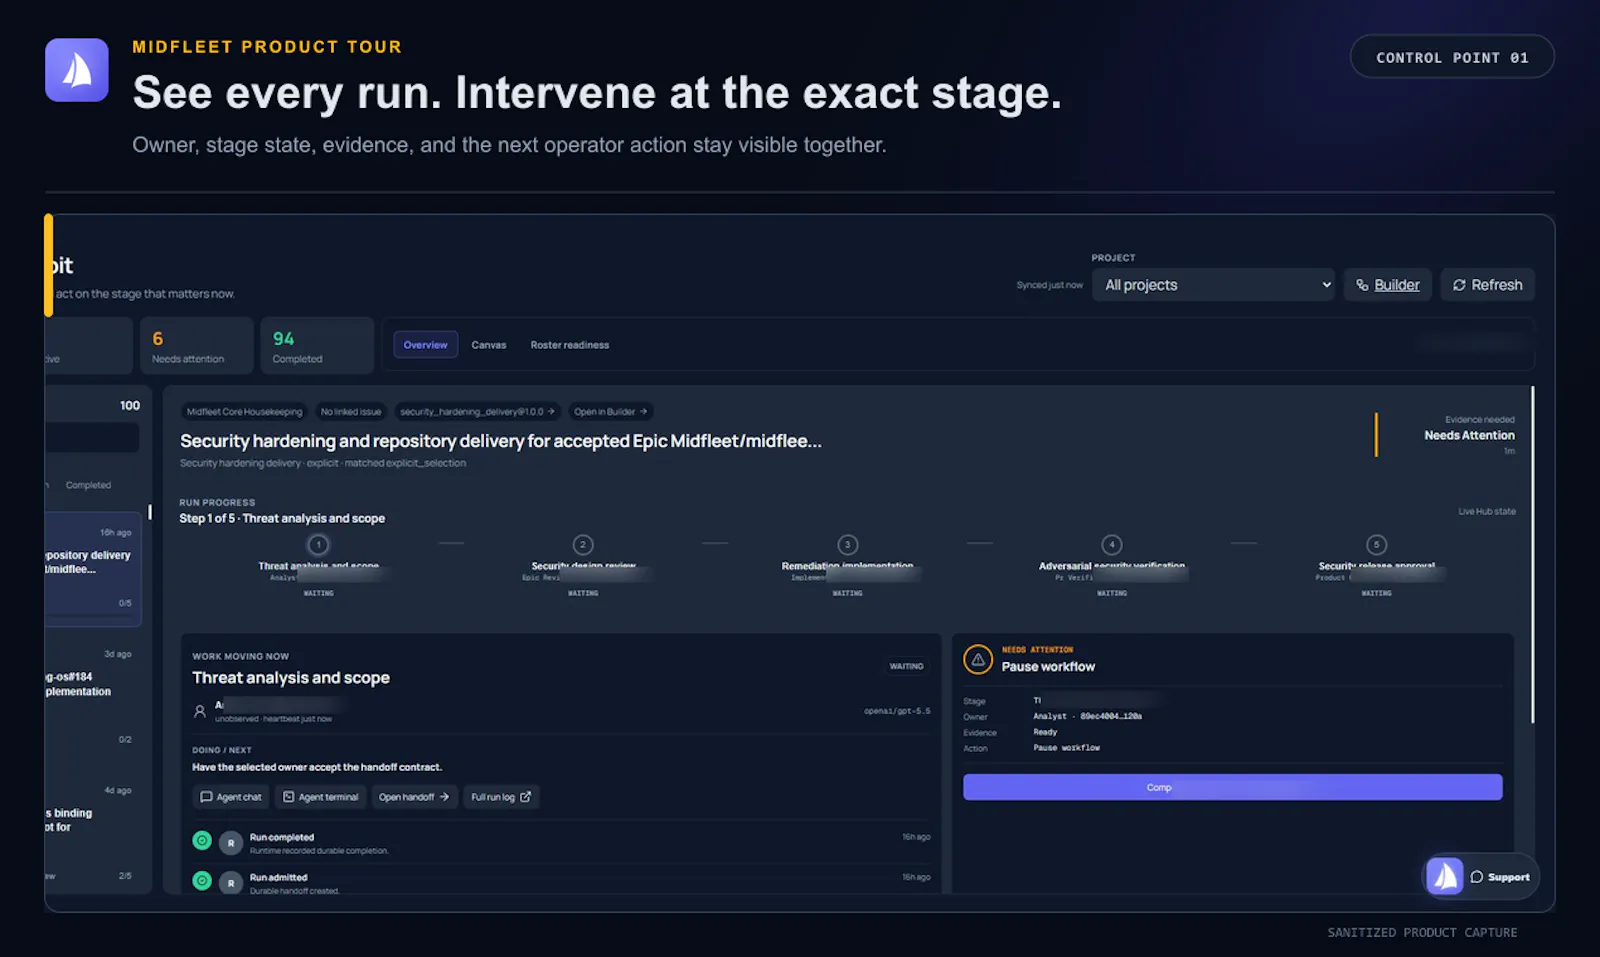1600x957 pixels.
Task: Click the Agent terminal icon
Action: pyautogui.click(x=289, y=797)
